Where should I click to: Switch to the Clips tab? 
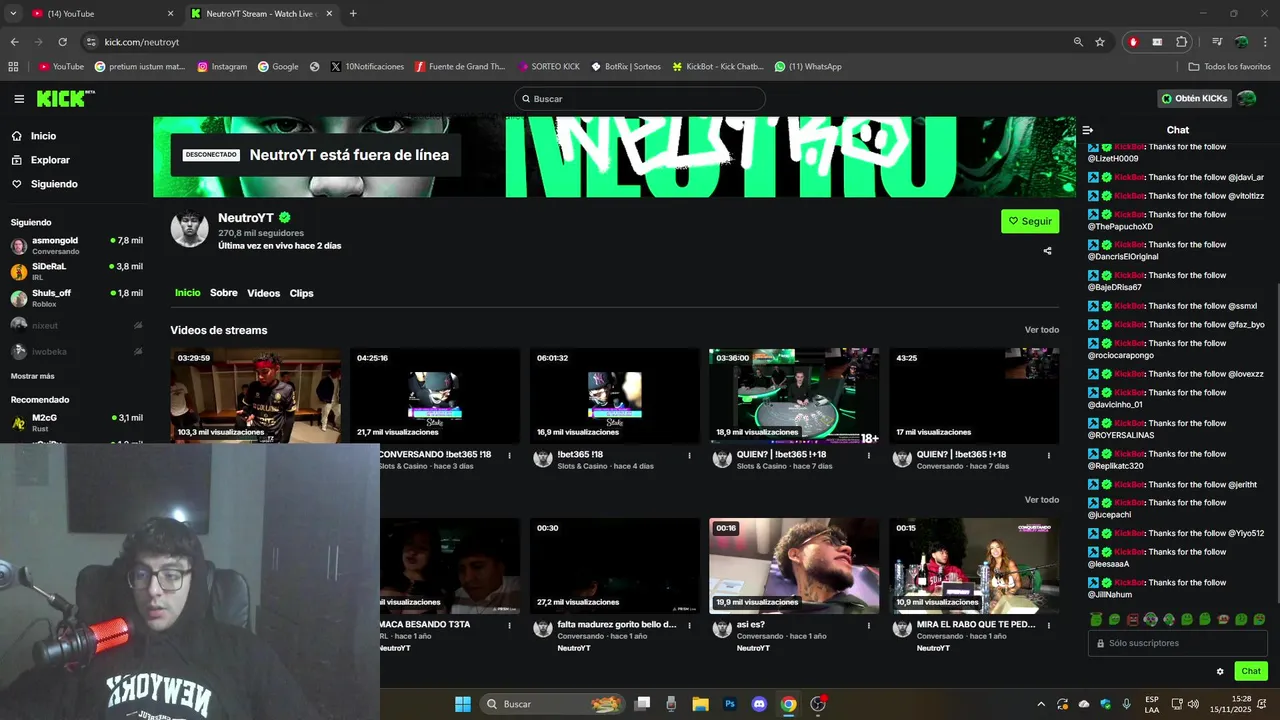click(x=302, y=293)
